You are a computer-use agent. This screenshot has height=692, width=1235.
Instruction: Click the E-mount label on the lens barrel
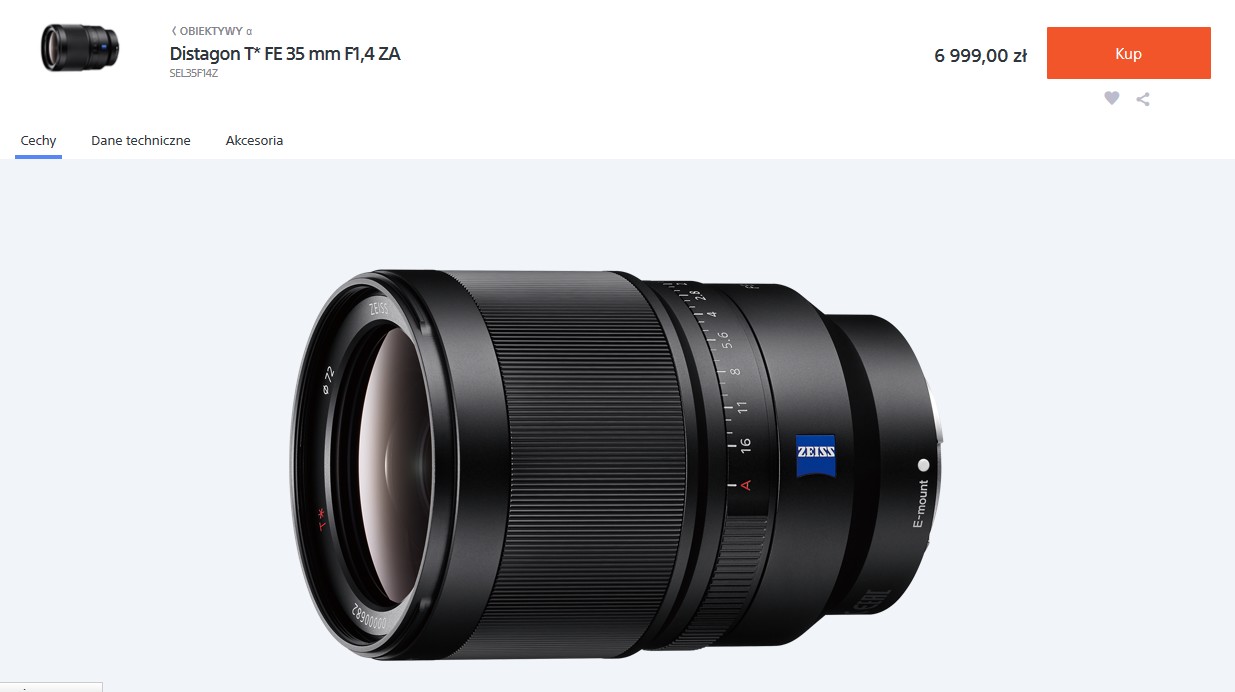click(x=921, y=505)
